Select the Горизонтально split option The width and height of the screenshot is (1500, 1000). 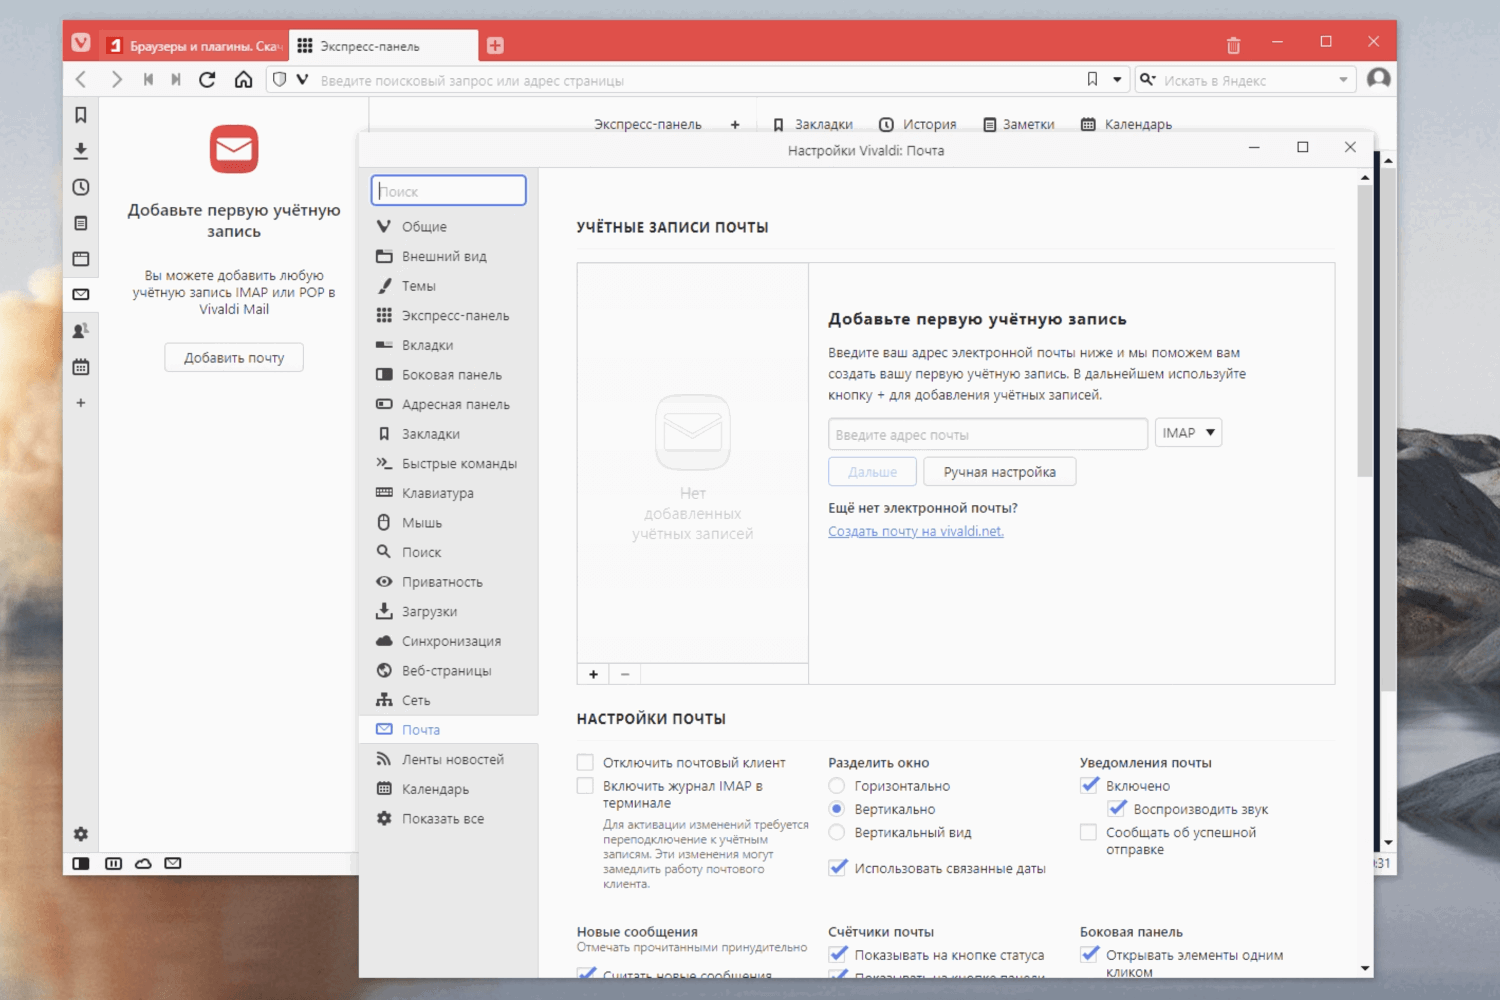click(x=837, y=785)
